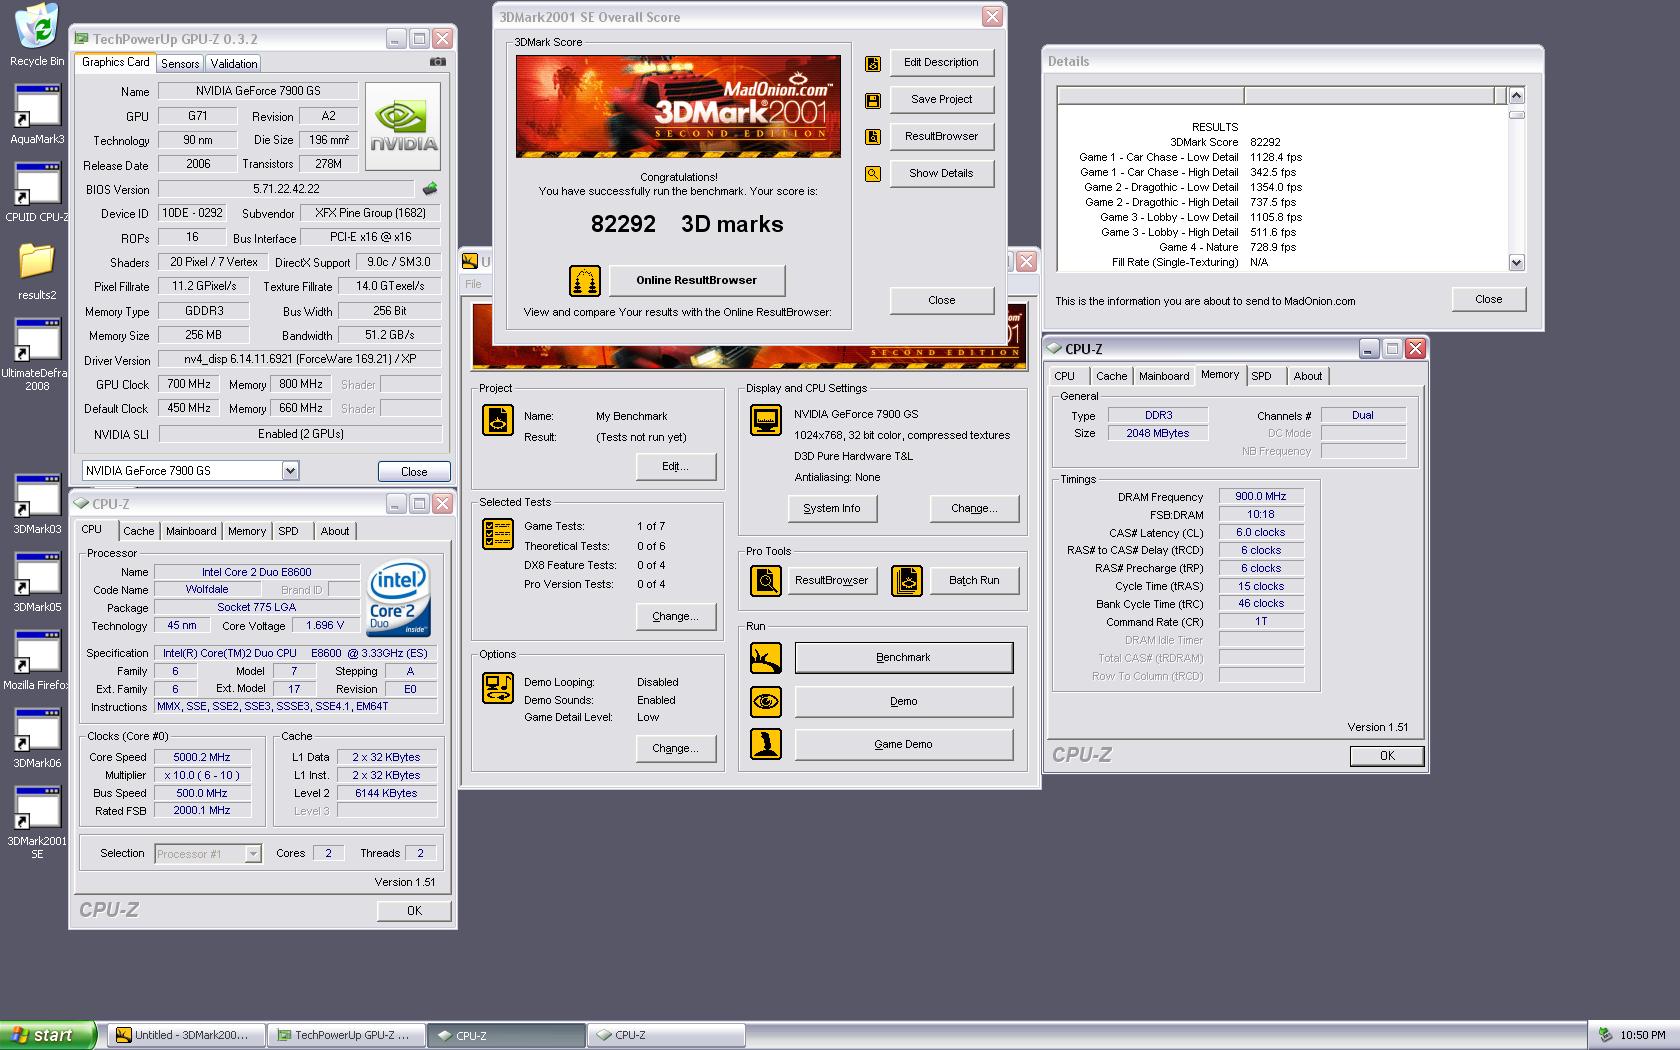Switch to the Sensors tab in GPU-Z
Viewport: 1680px width, 1050px height.
point(180,63)
